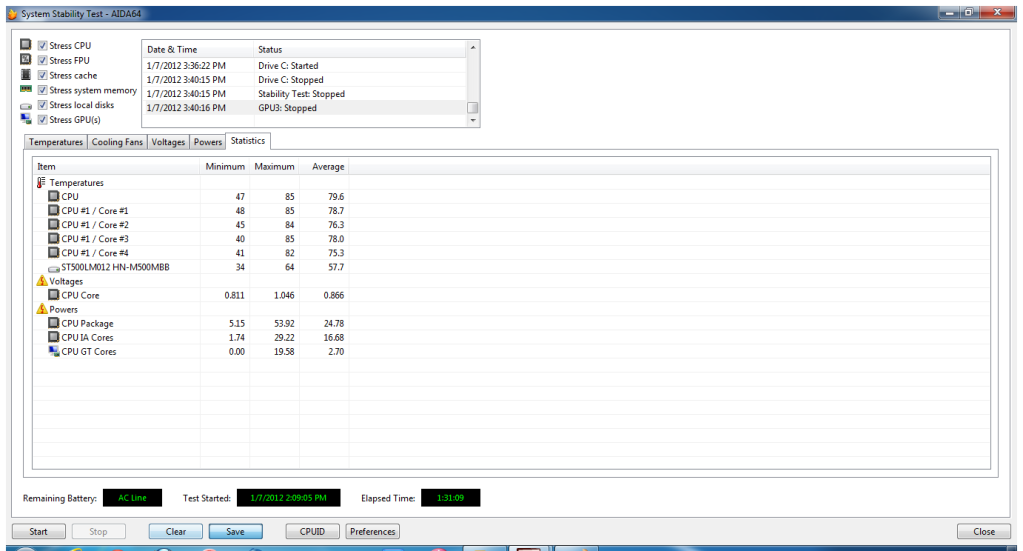
Task: Toggle the Stress local disks checkbox
Action: point(42,105)
